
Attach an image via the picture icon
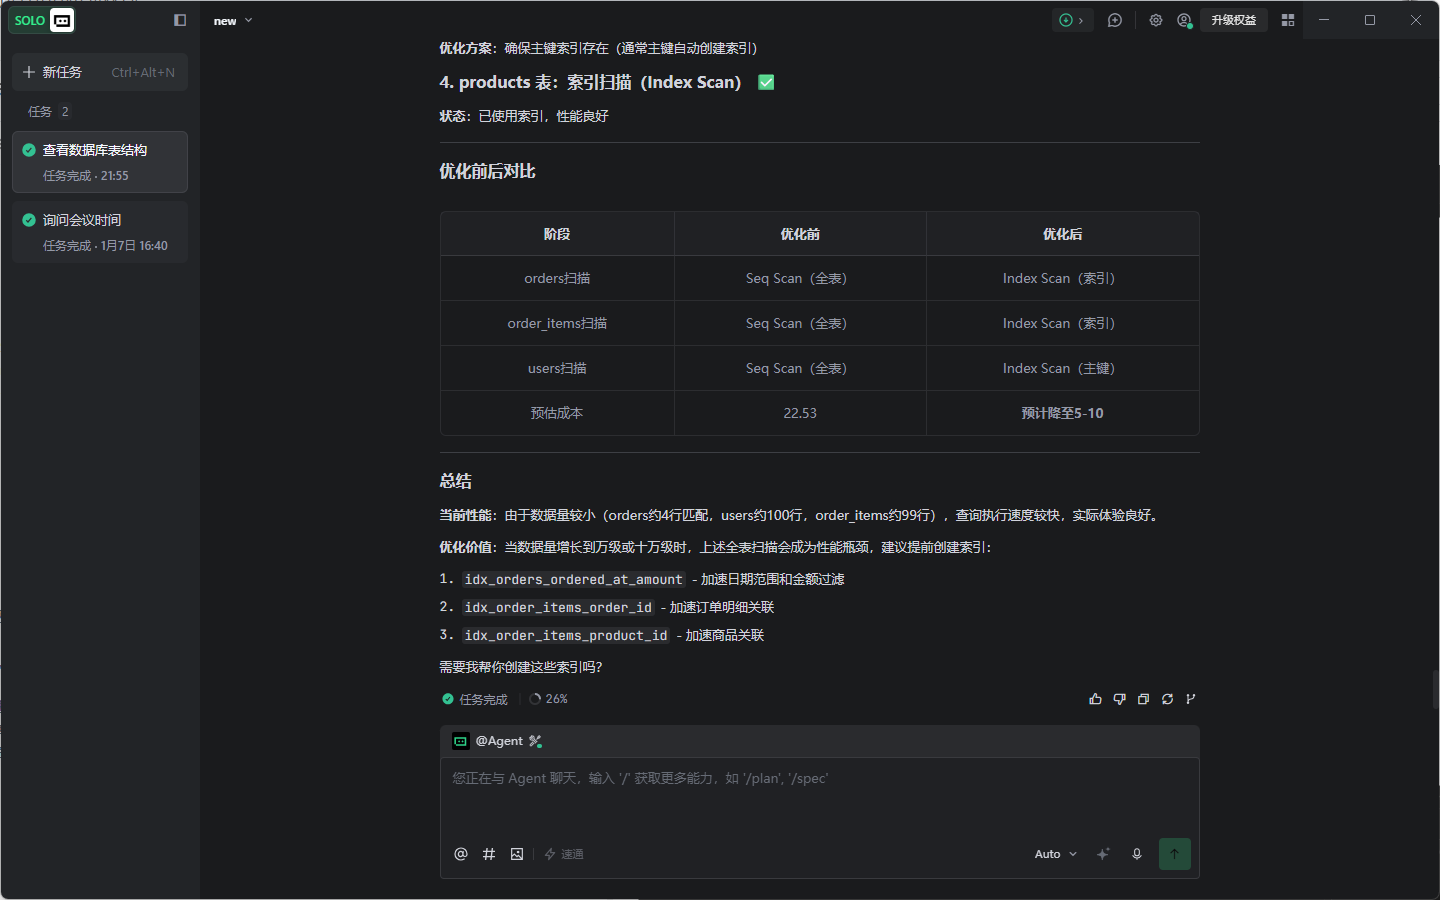tap(517, 854)
